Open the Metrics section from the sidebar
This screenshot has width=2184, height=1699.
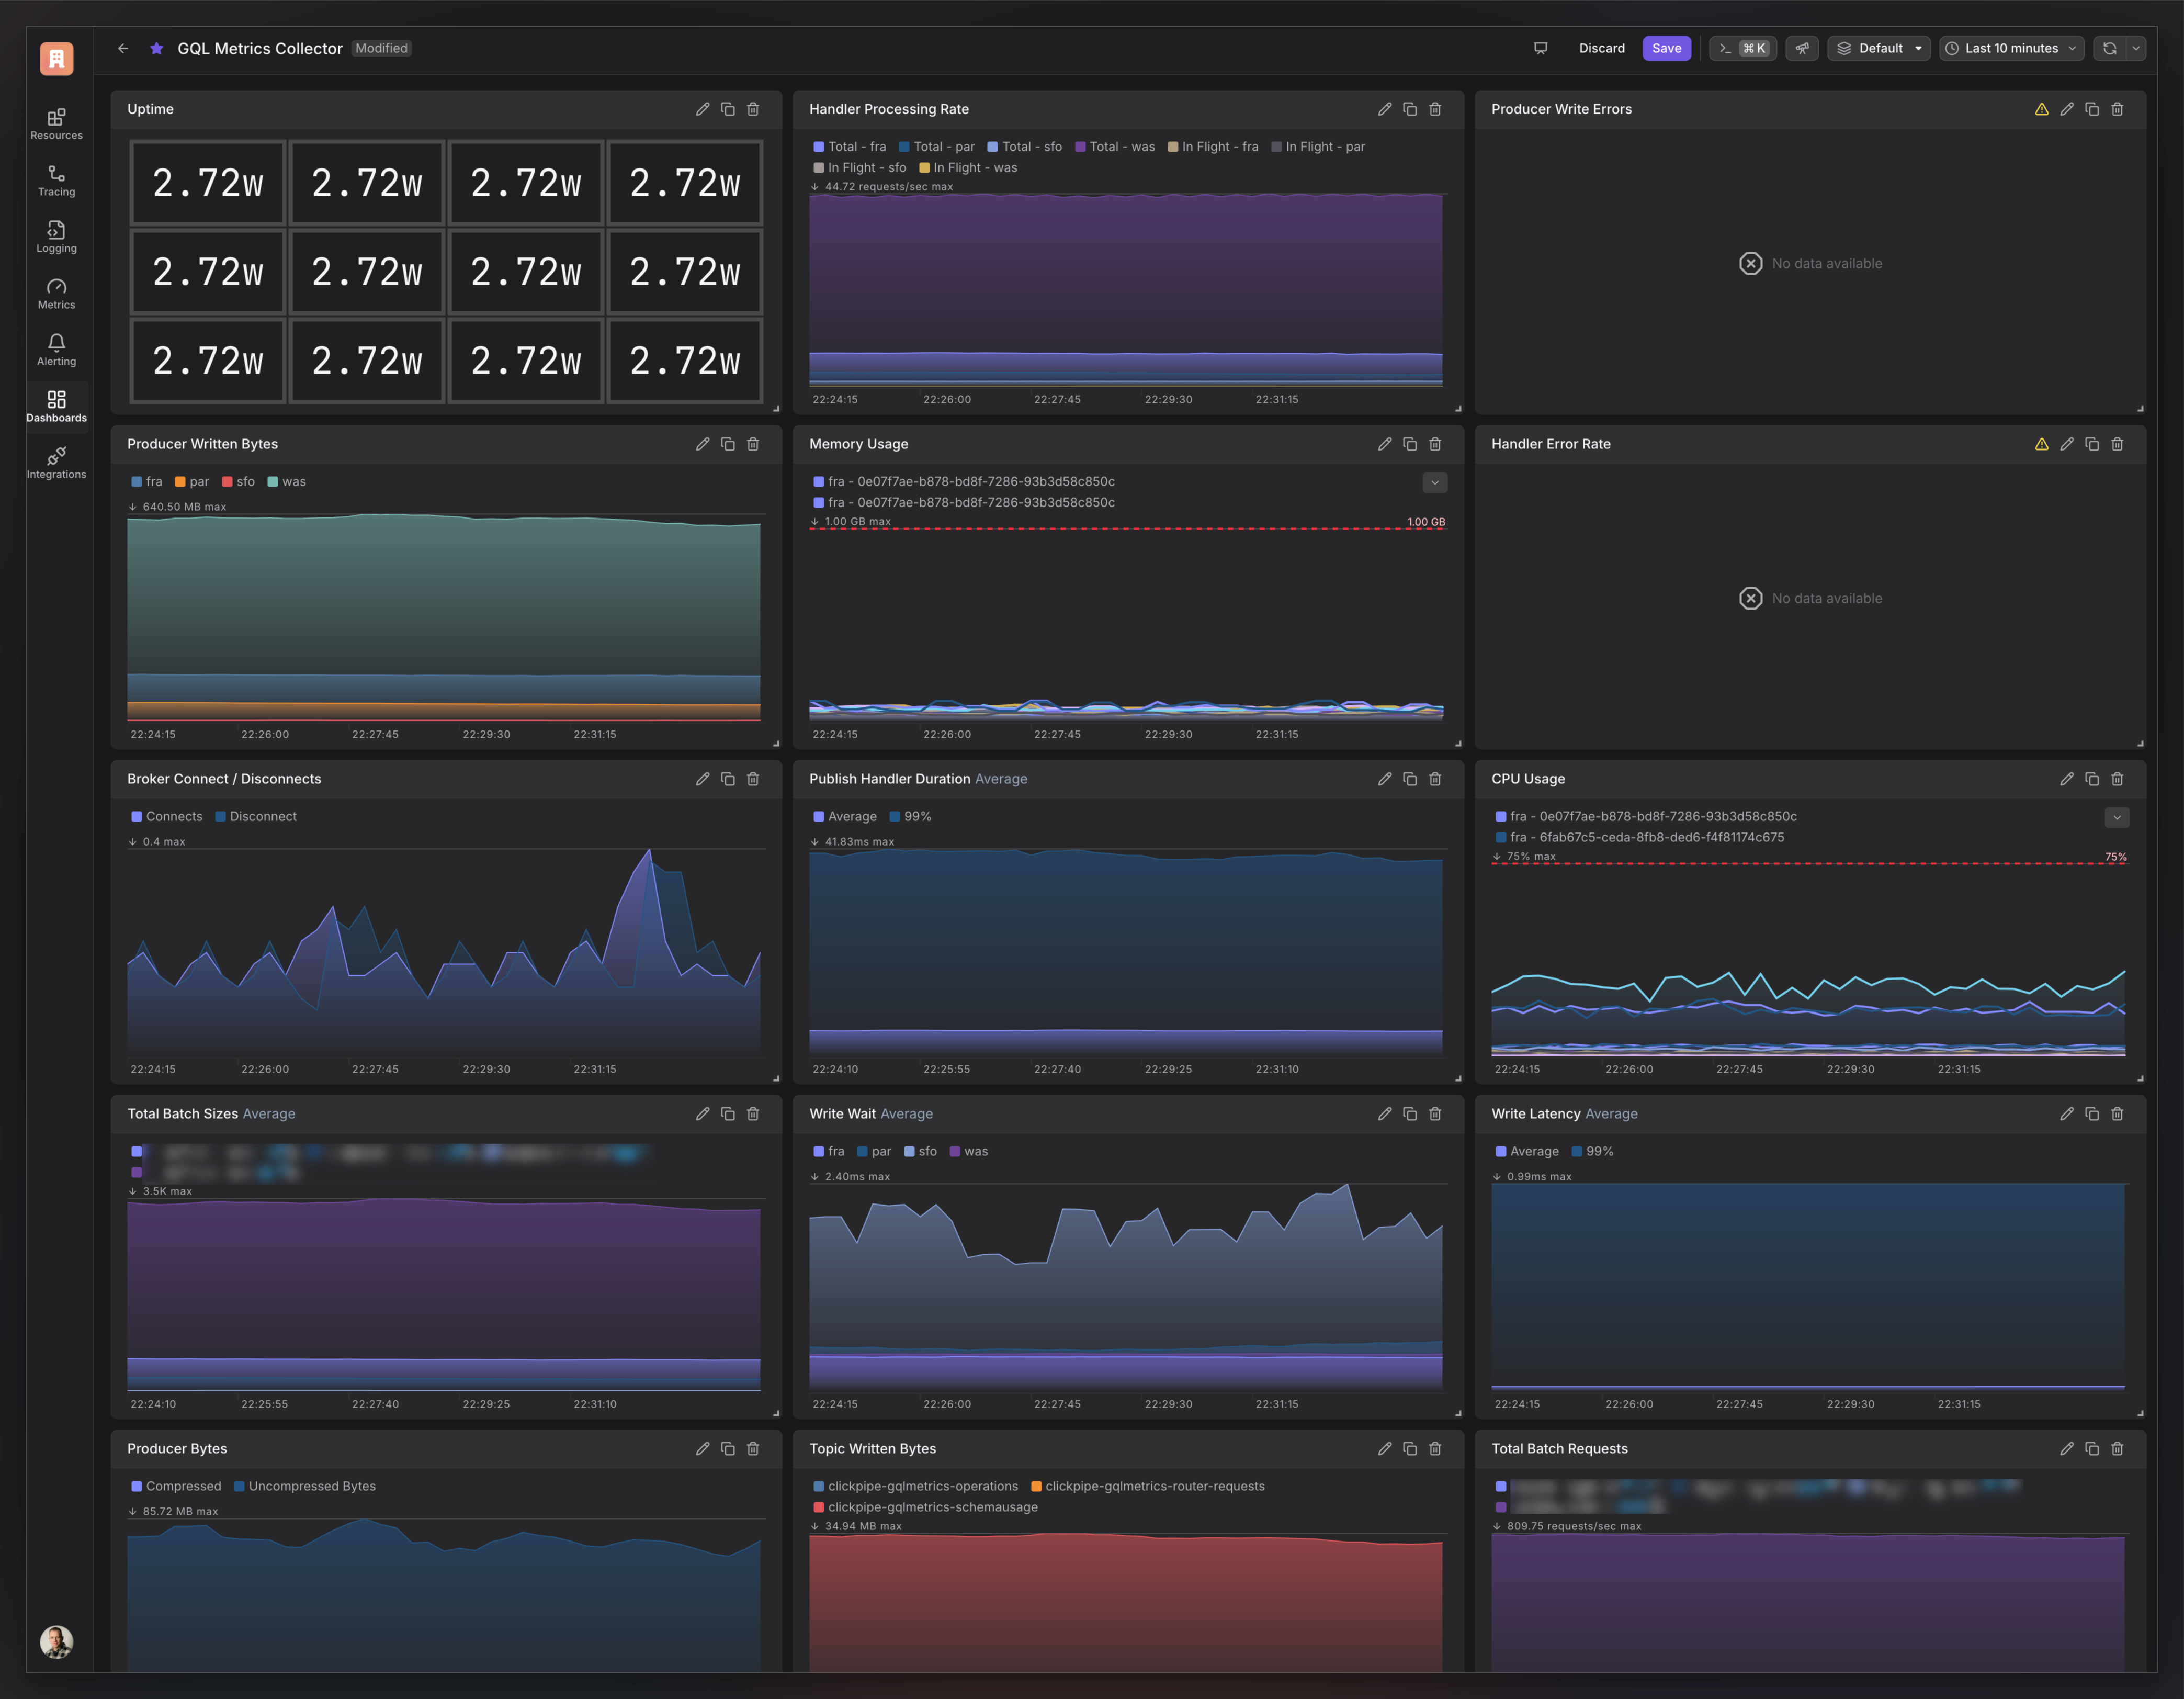coord(56,292)
